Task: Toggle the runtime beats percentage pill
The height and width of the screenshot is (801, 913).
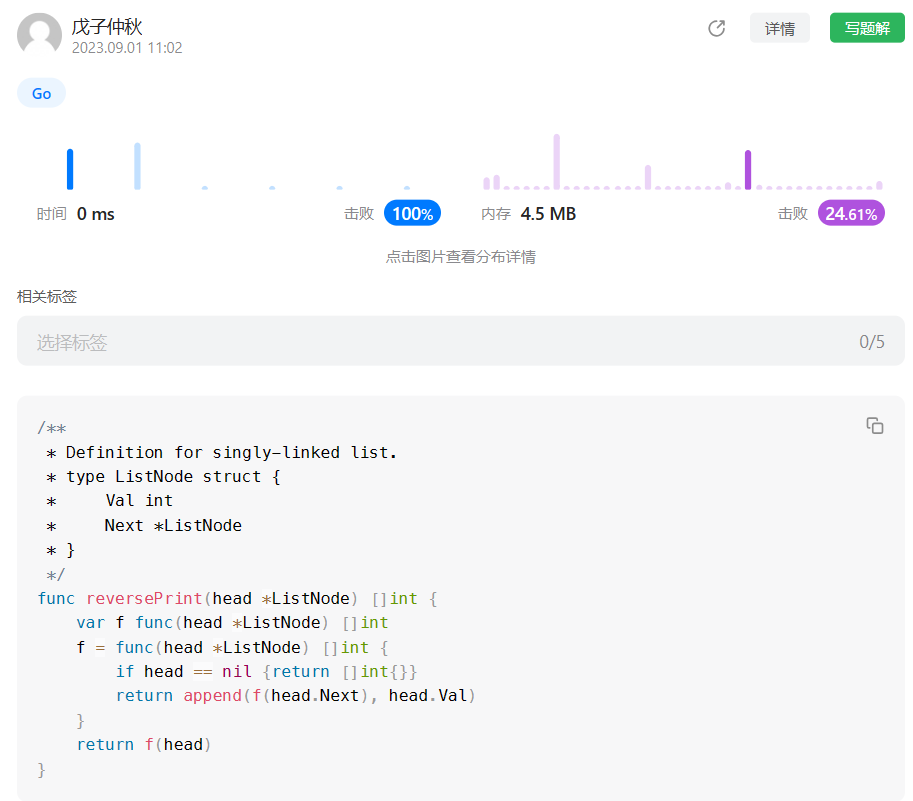Action: (x=412, y=213)
